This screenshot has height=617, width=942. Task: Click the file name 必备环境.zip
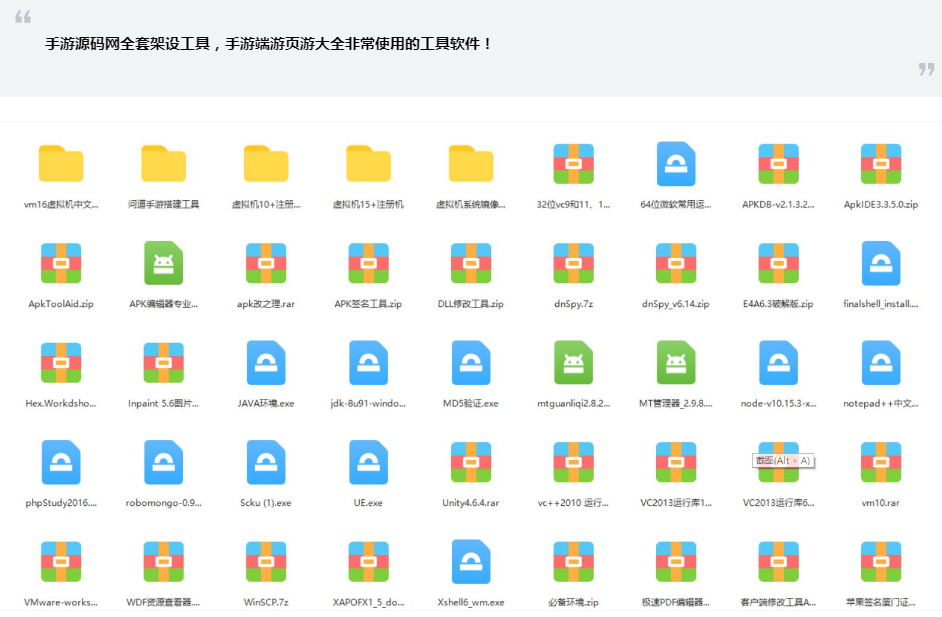pyautogui.click(x=574, y=602)
